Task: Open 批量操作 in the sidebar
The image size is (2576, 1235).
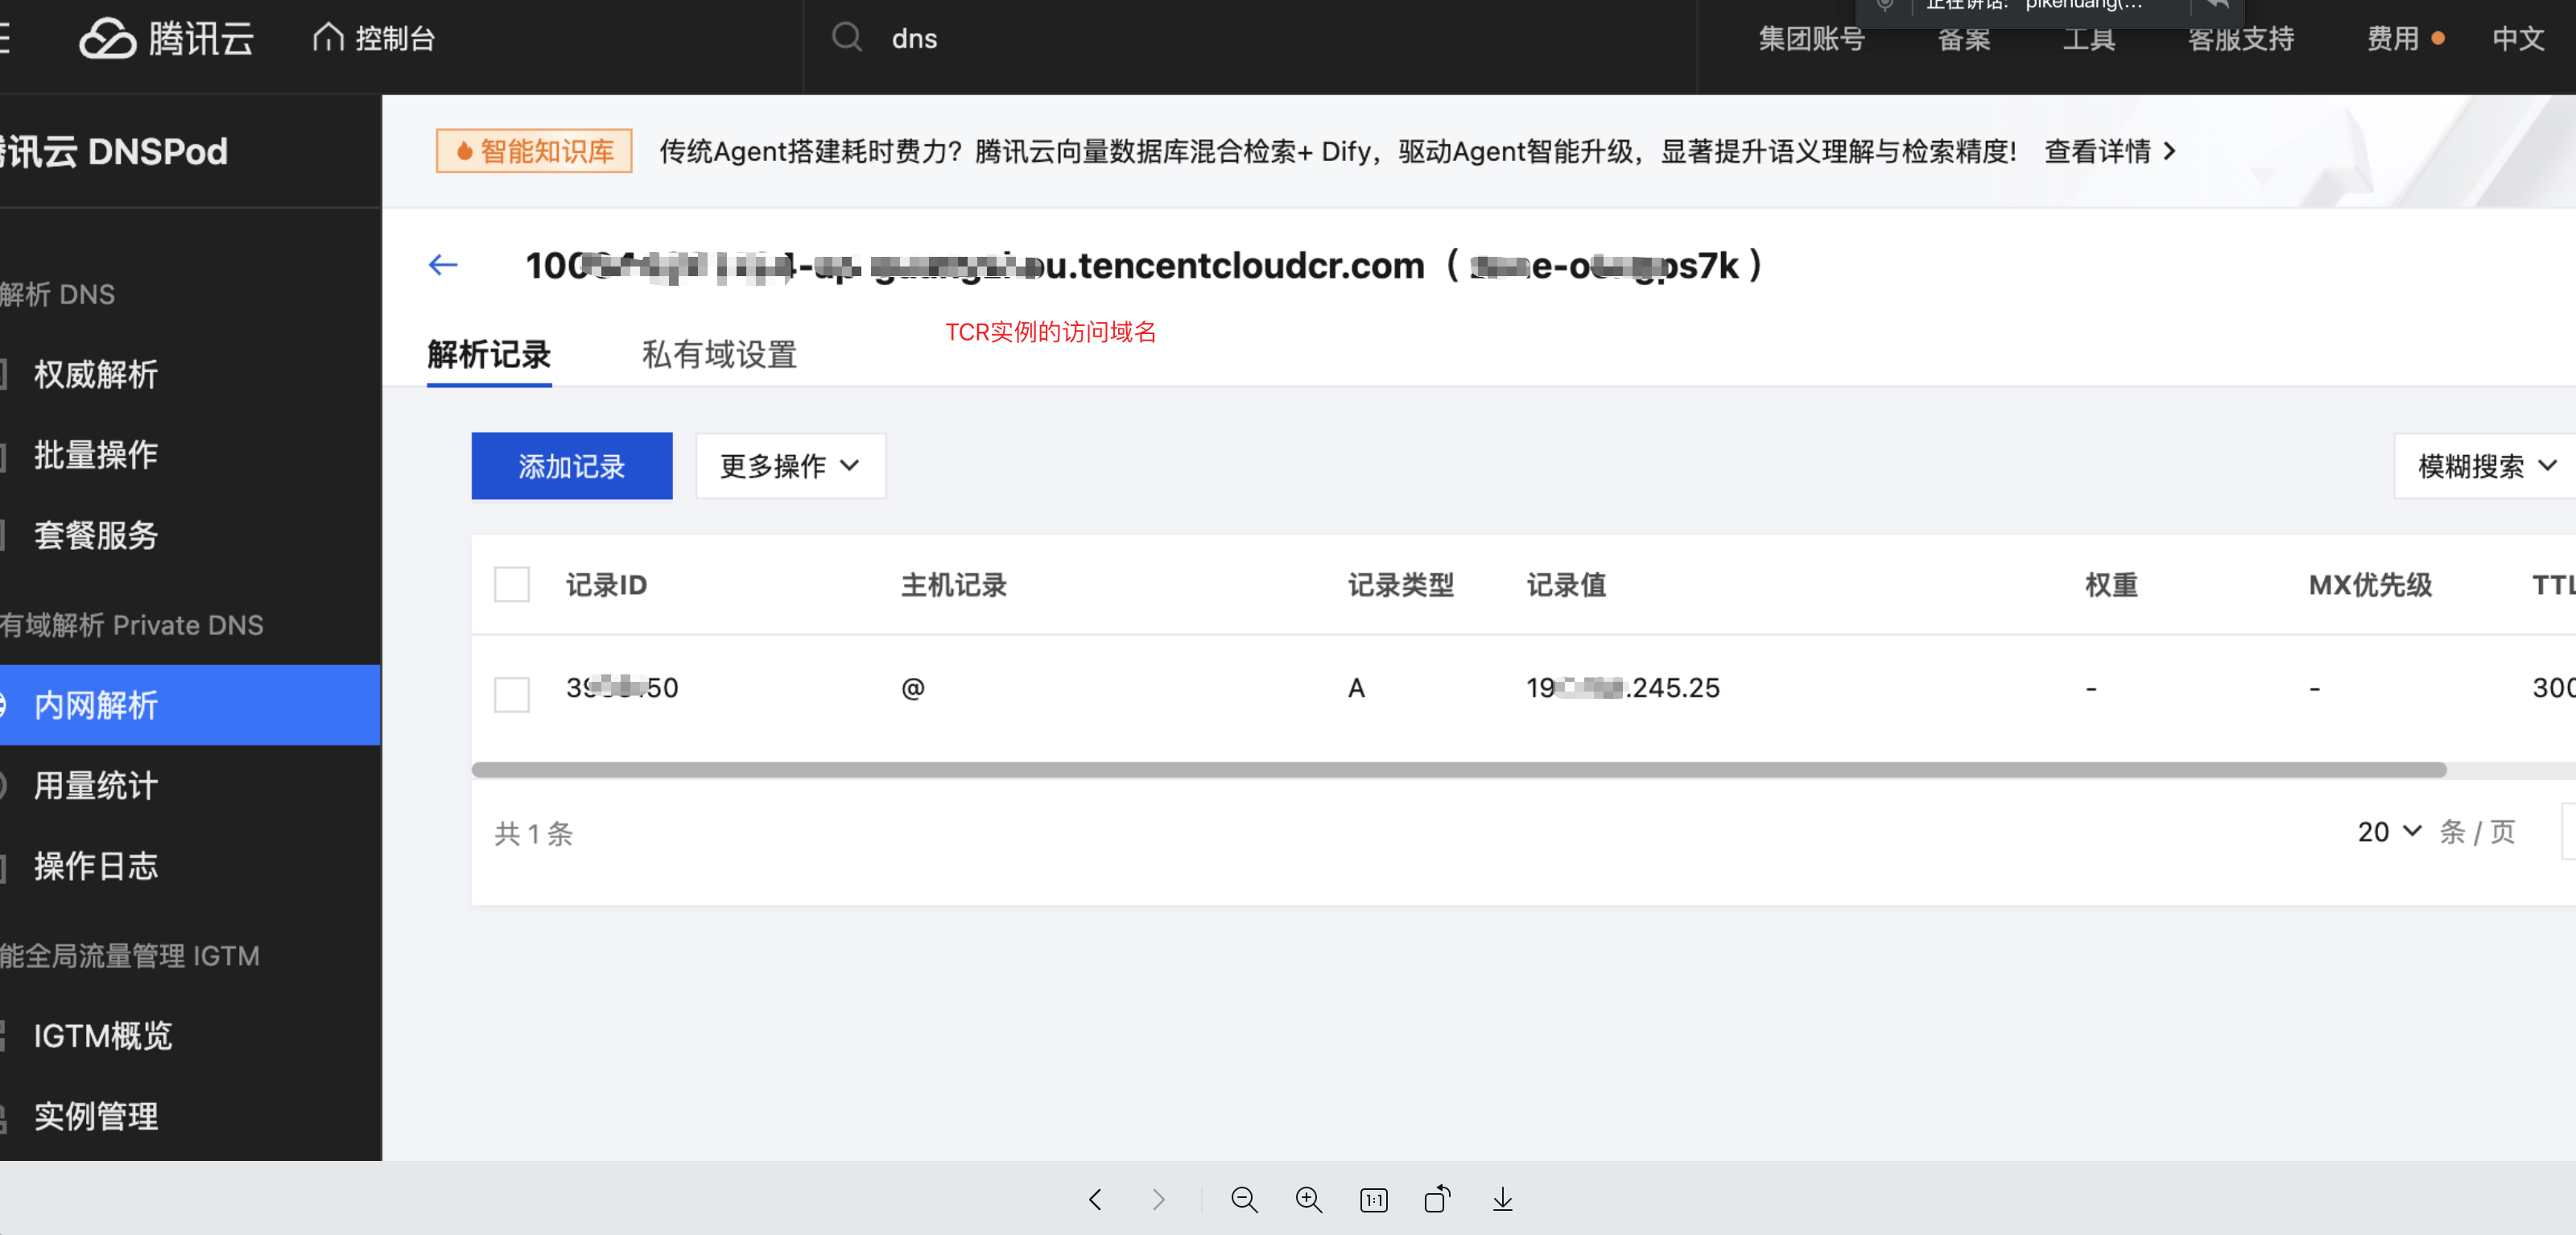Action: pyautogui.click(x=96, y=455)
